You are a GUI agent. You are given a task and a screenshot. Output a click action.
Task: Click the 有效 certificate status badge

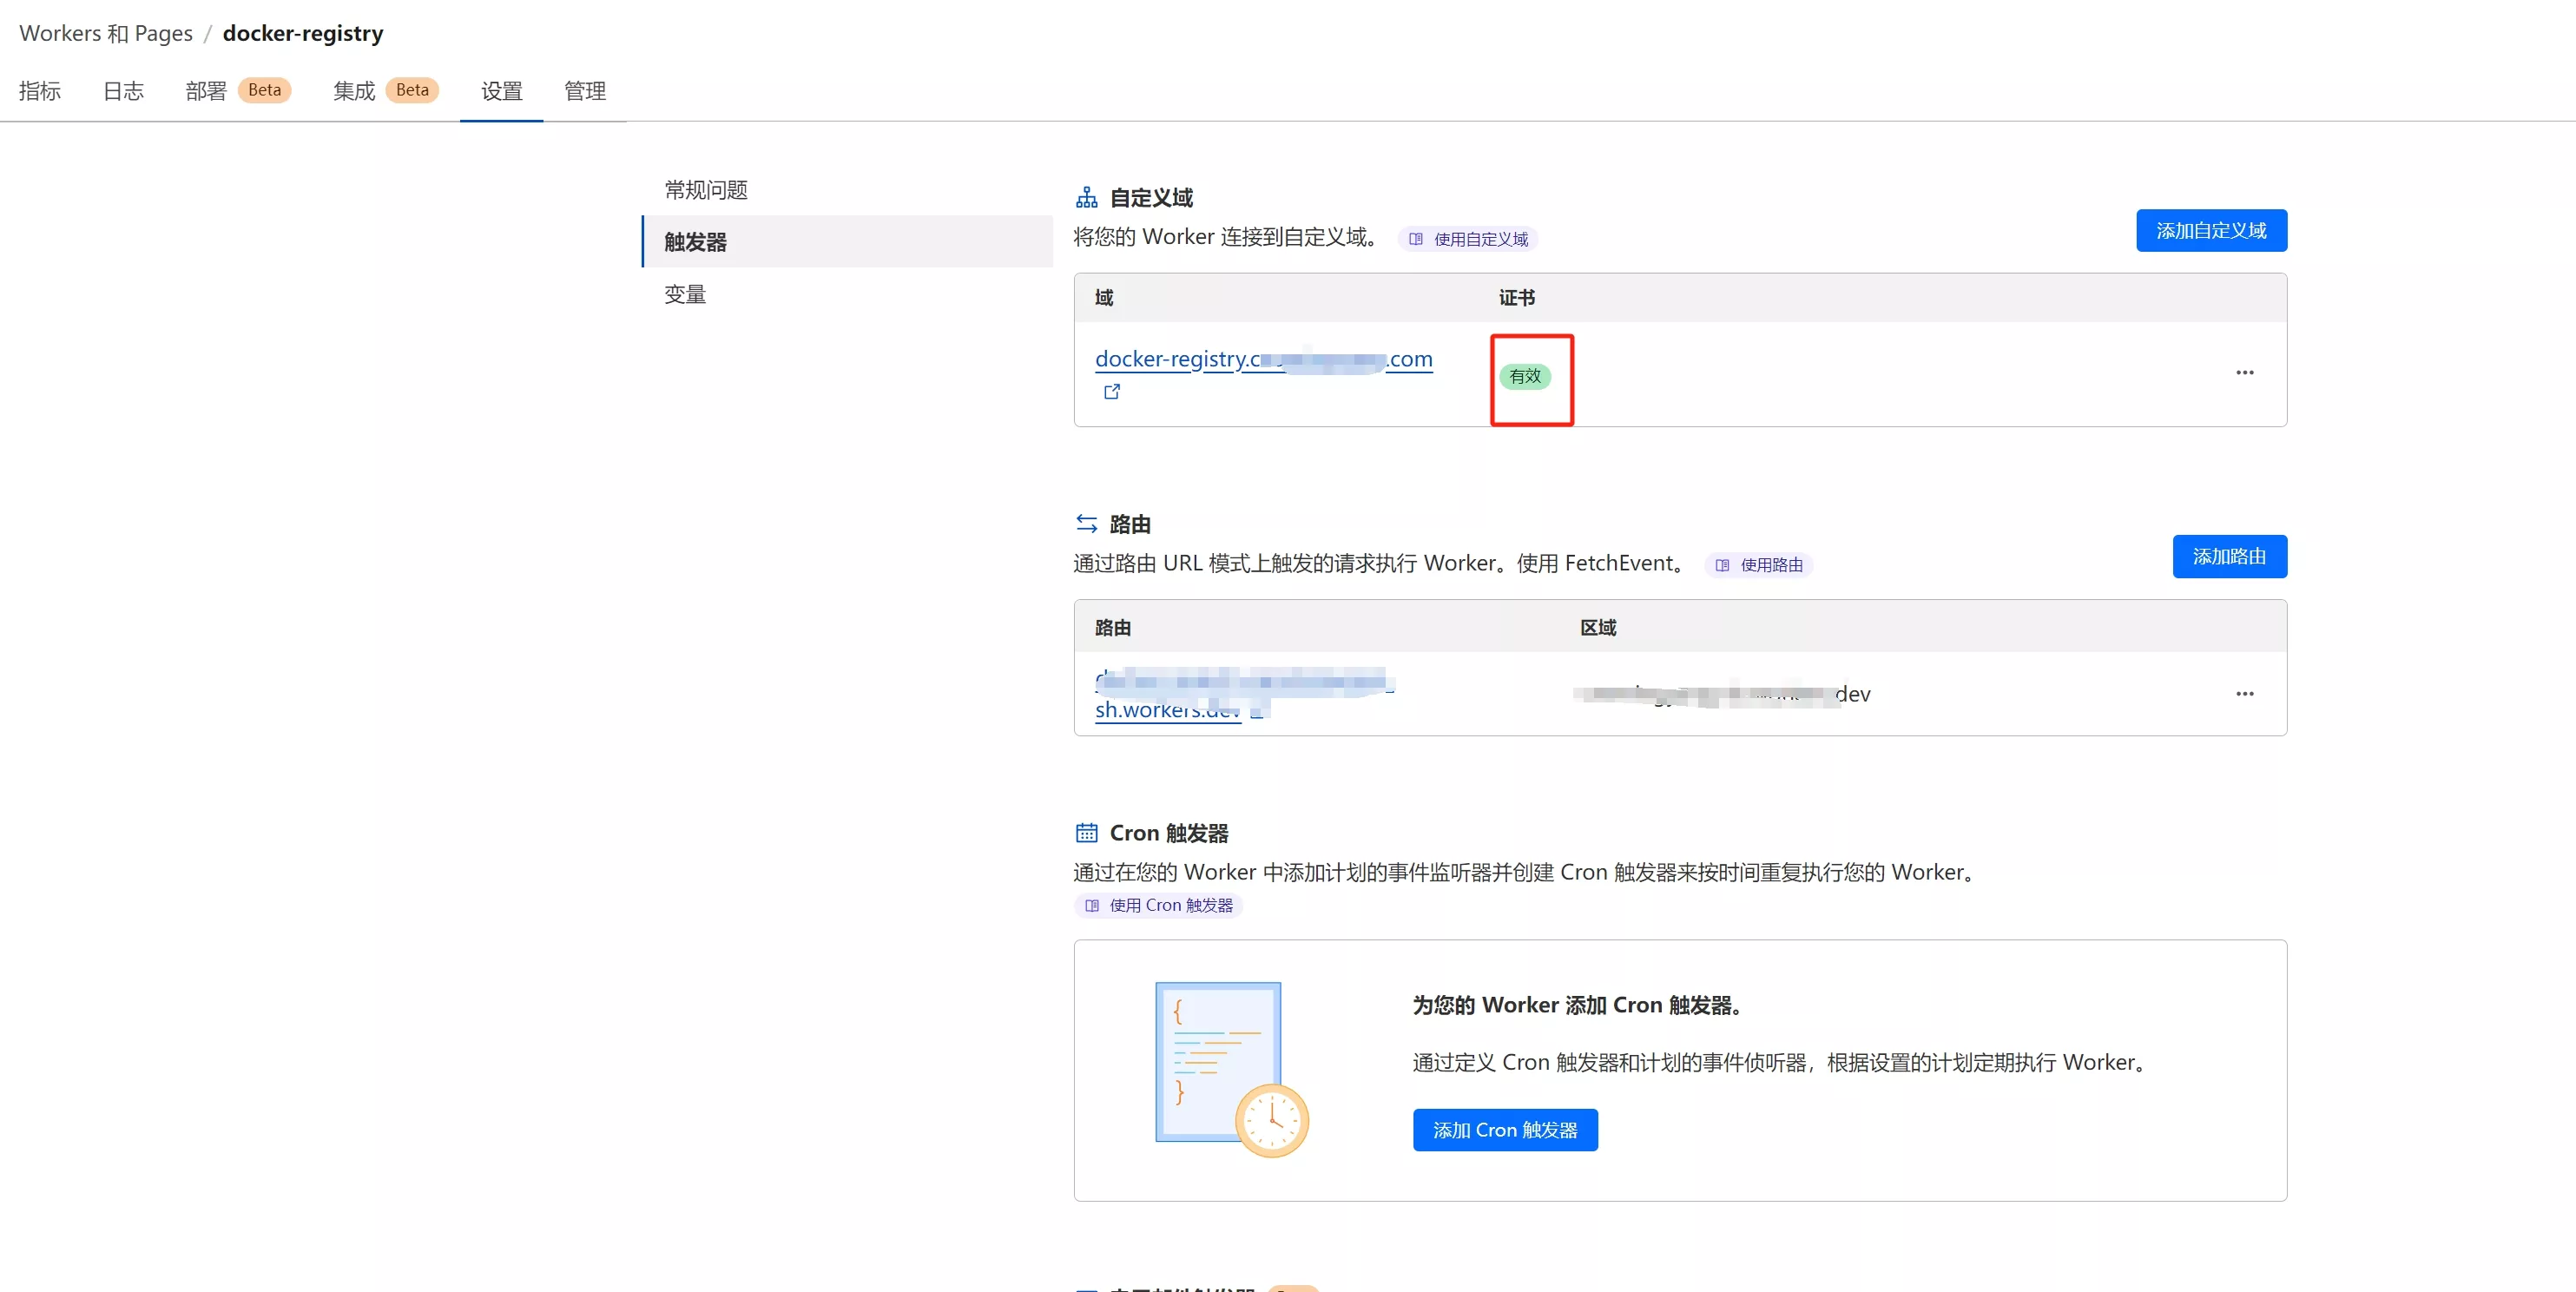click(x=1525, y=377)
